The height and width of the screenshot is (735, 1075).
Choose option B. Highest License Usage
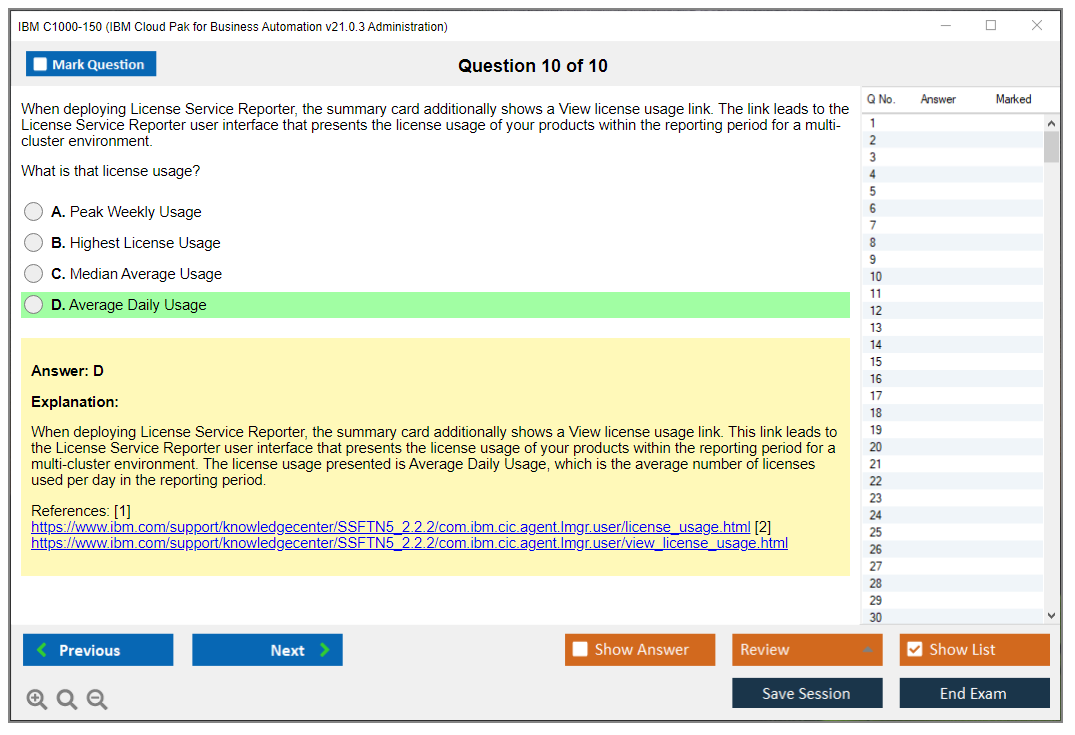[34, 243]
